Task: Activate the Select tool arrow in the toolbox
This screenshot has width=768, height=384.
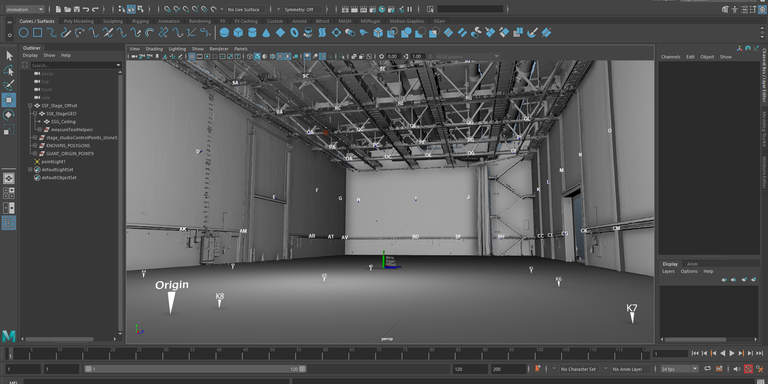Action: (9, 56)
